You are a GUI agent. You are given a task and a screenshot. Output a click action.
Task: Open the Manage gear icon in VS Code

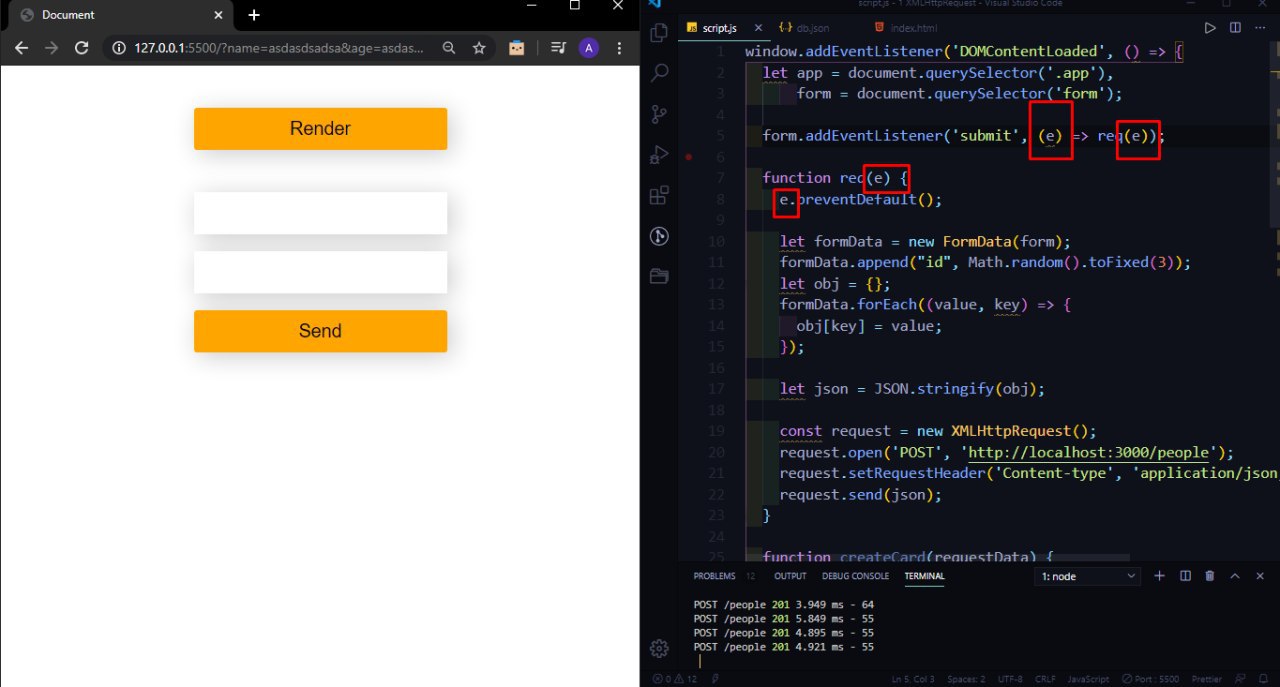point(659,648)
